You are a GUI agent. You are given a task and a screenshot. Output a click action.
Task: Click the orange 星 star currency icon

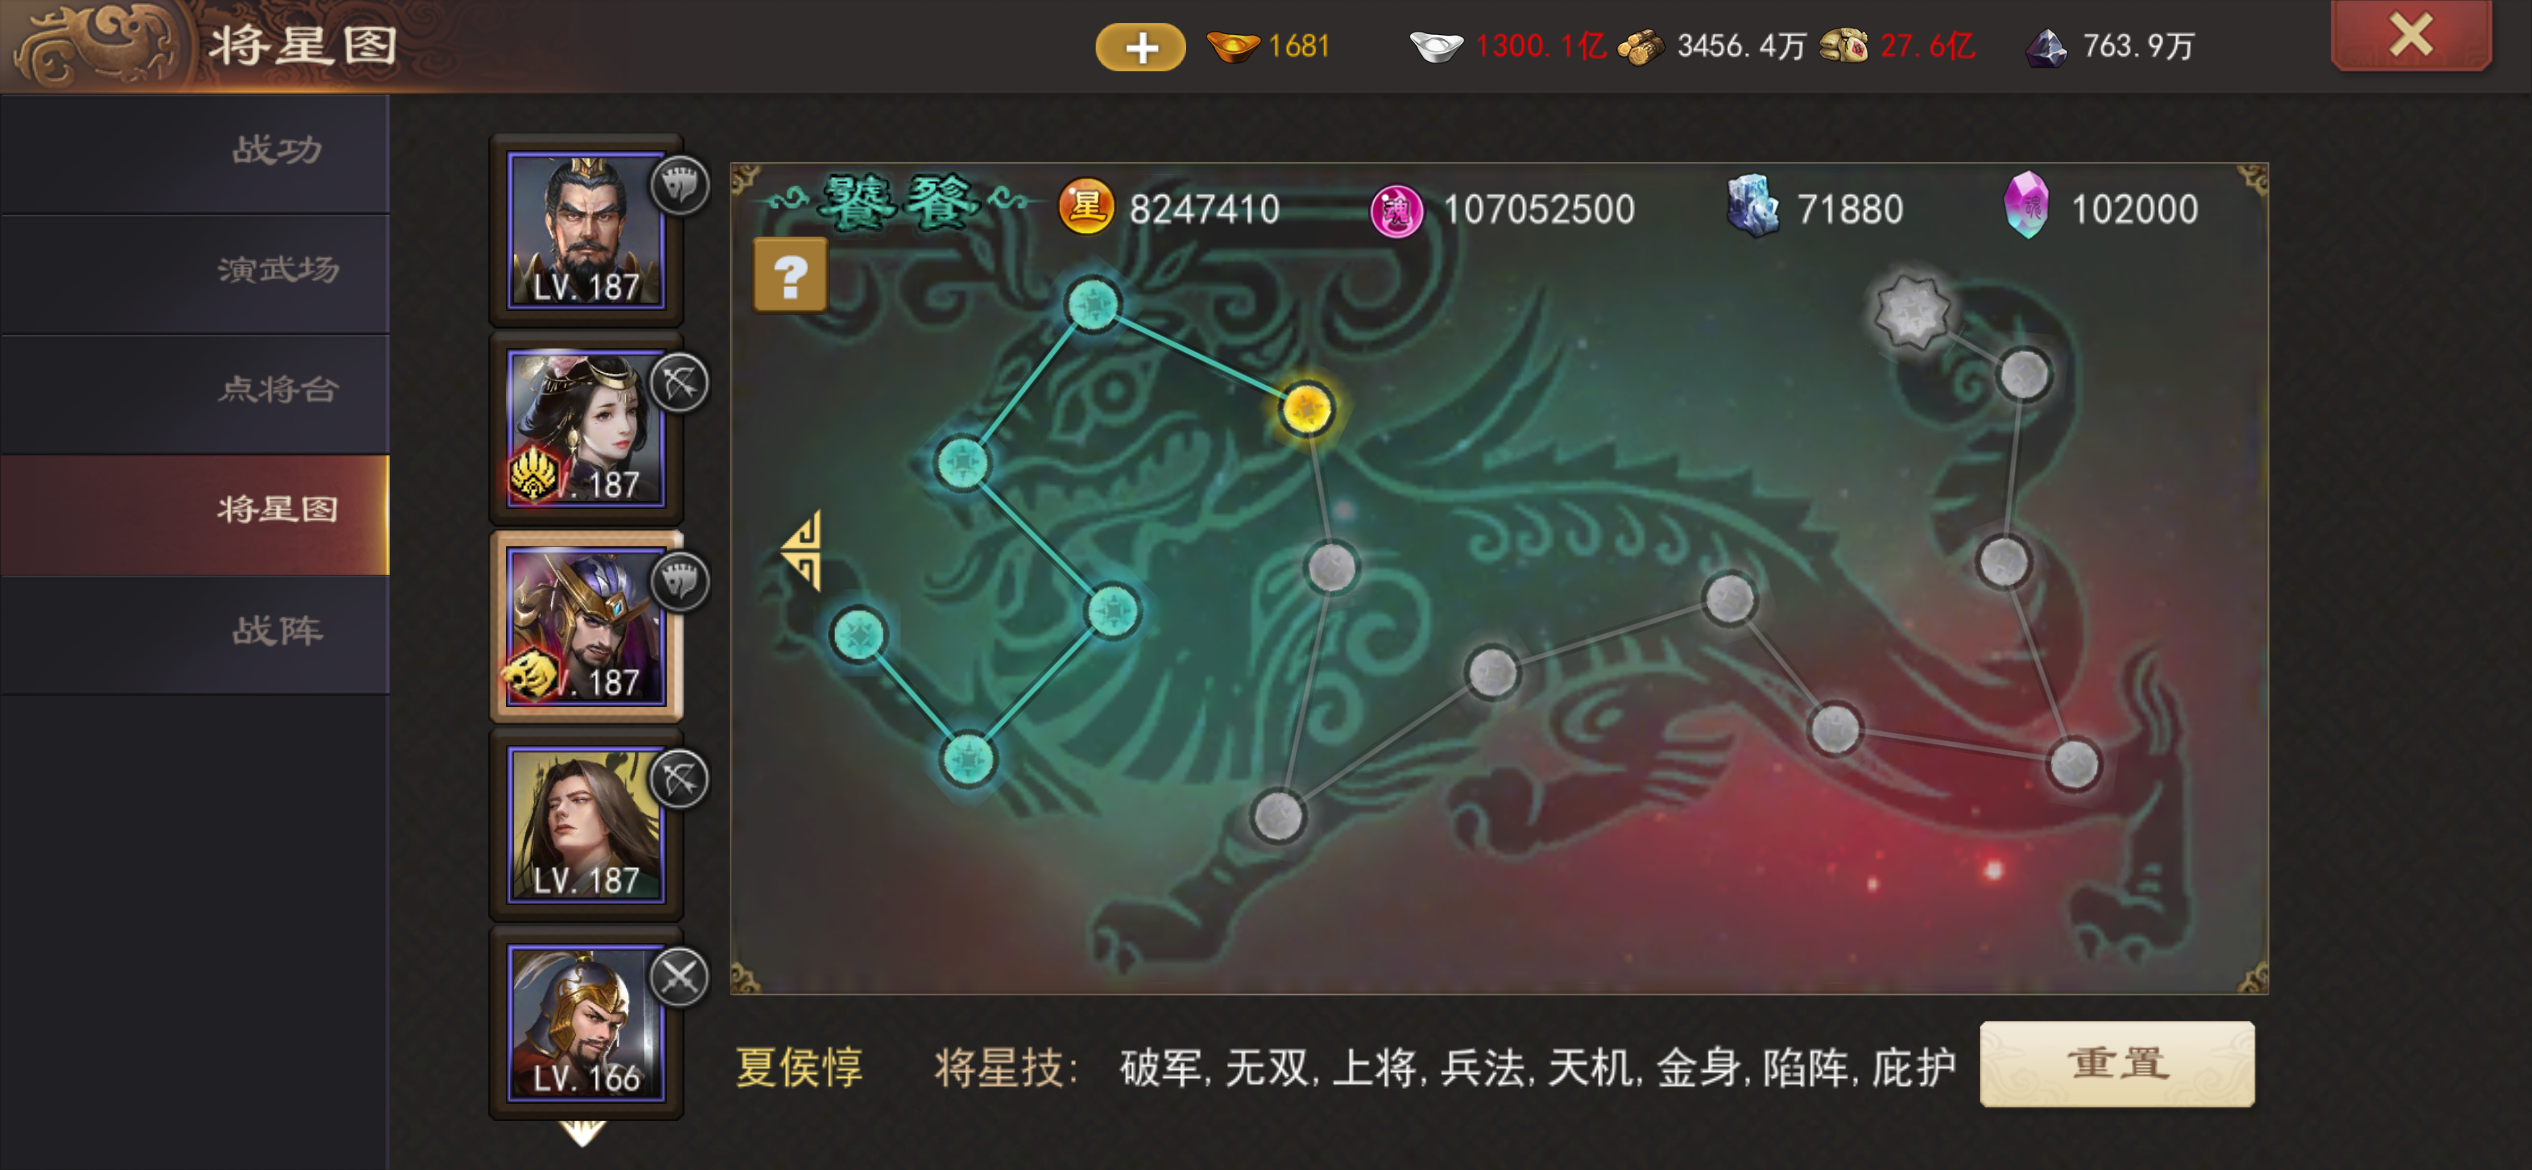coord(1086,207)
